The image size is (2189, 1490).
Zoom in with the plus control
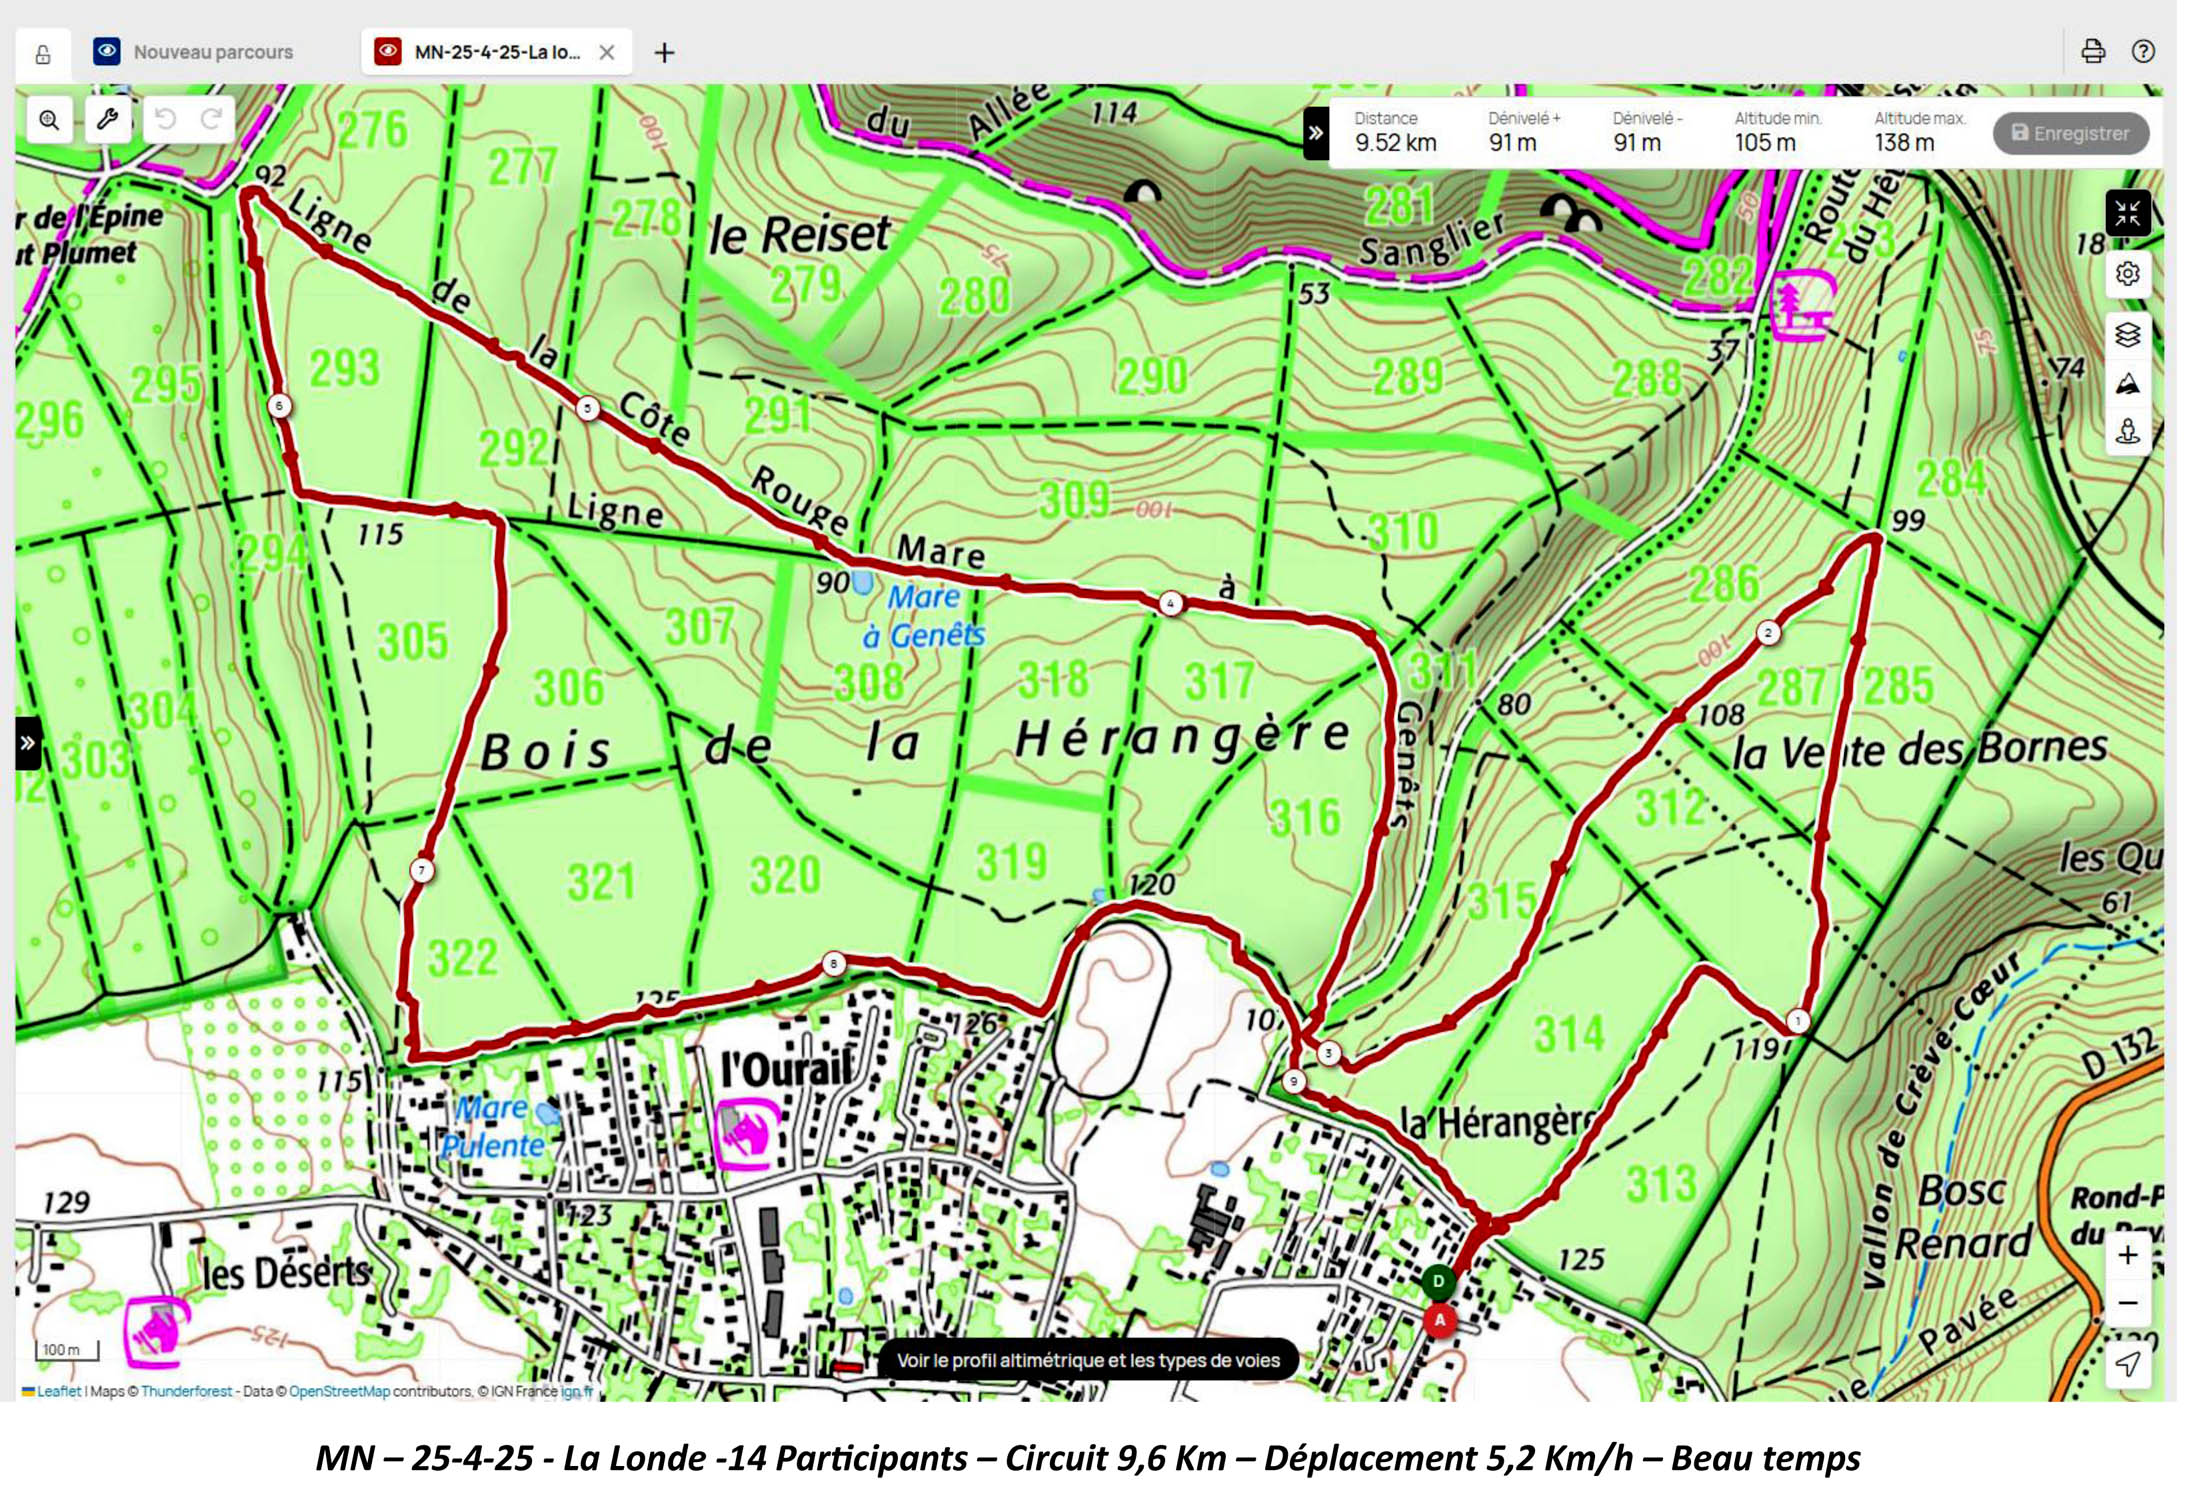coord(2127,1255)
